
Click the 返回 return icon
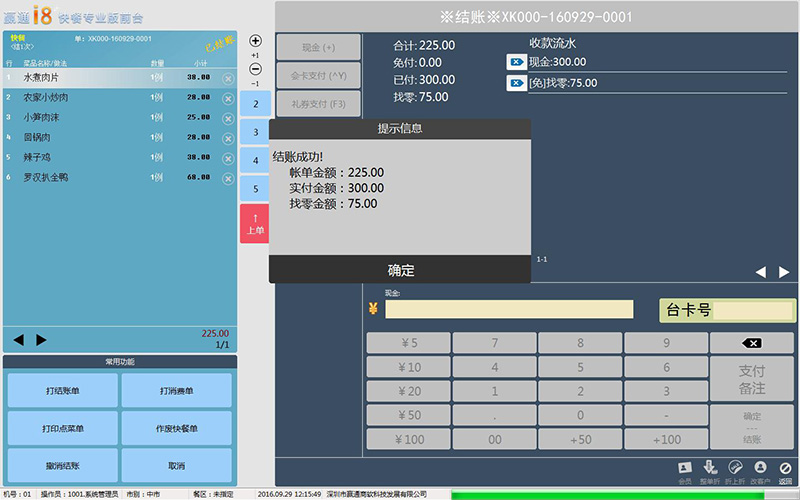tap(785, 468)
